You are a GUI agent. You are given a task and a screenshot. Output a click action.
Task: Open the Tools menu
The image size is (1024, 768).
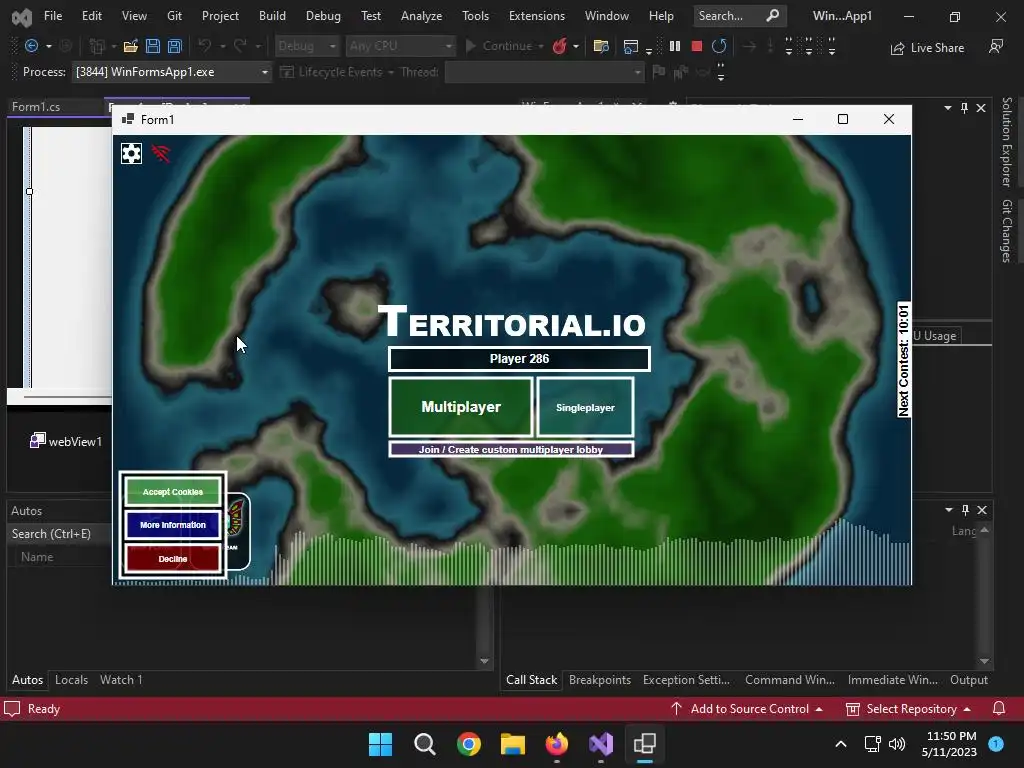475,16
